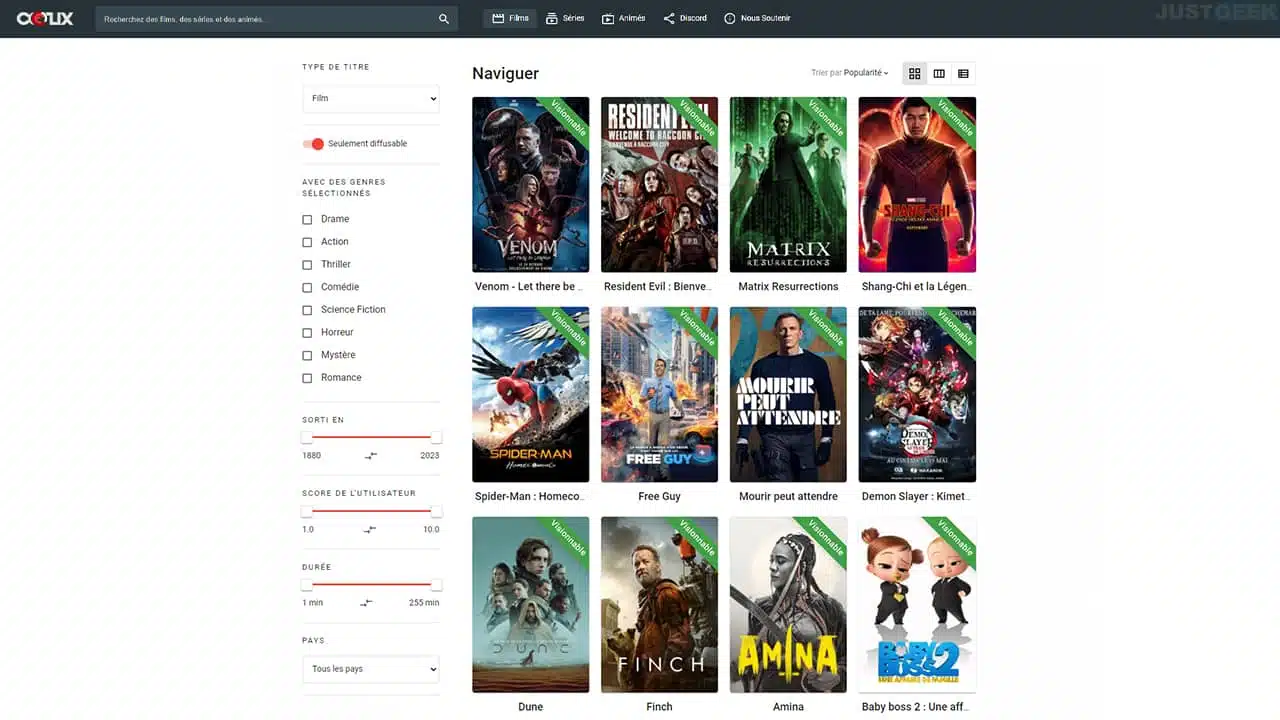Check the Horreur genre box
Viewport: 1280px width, 720px height.
click(307, 332)
